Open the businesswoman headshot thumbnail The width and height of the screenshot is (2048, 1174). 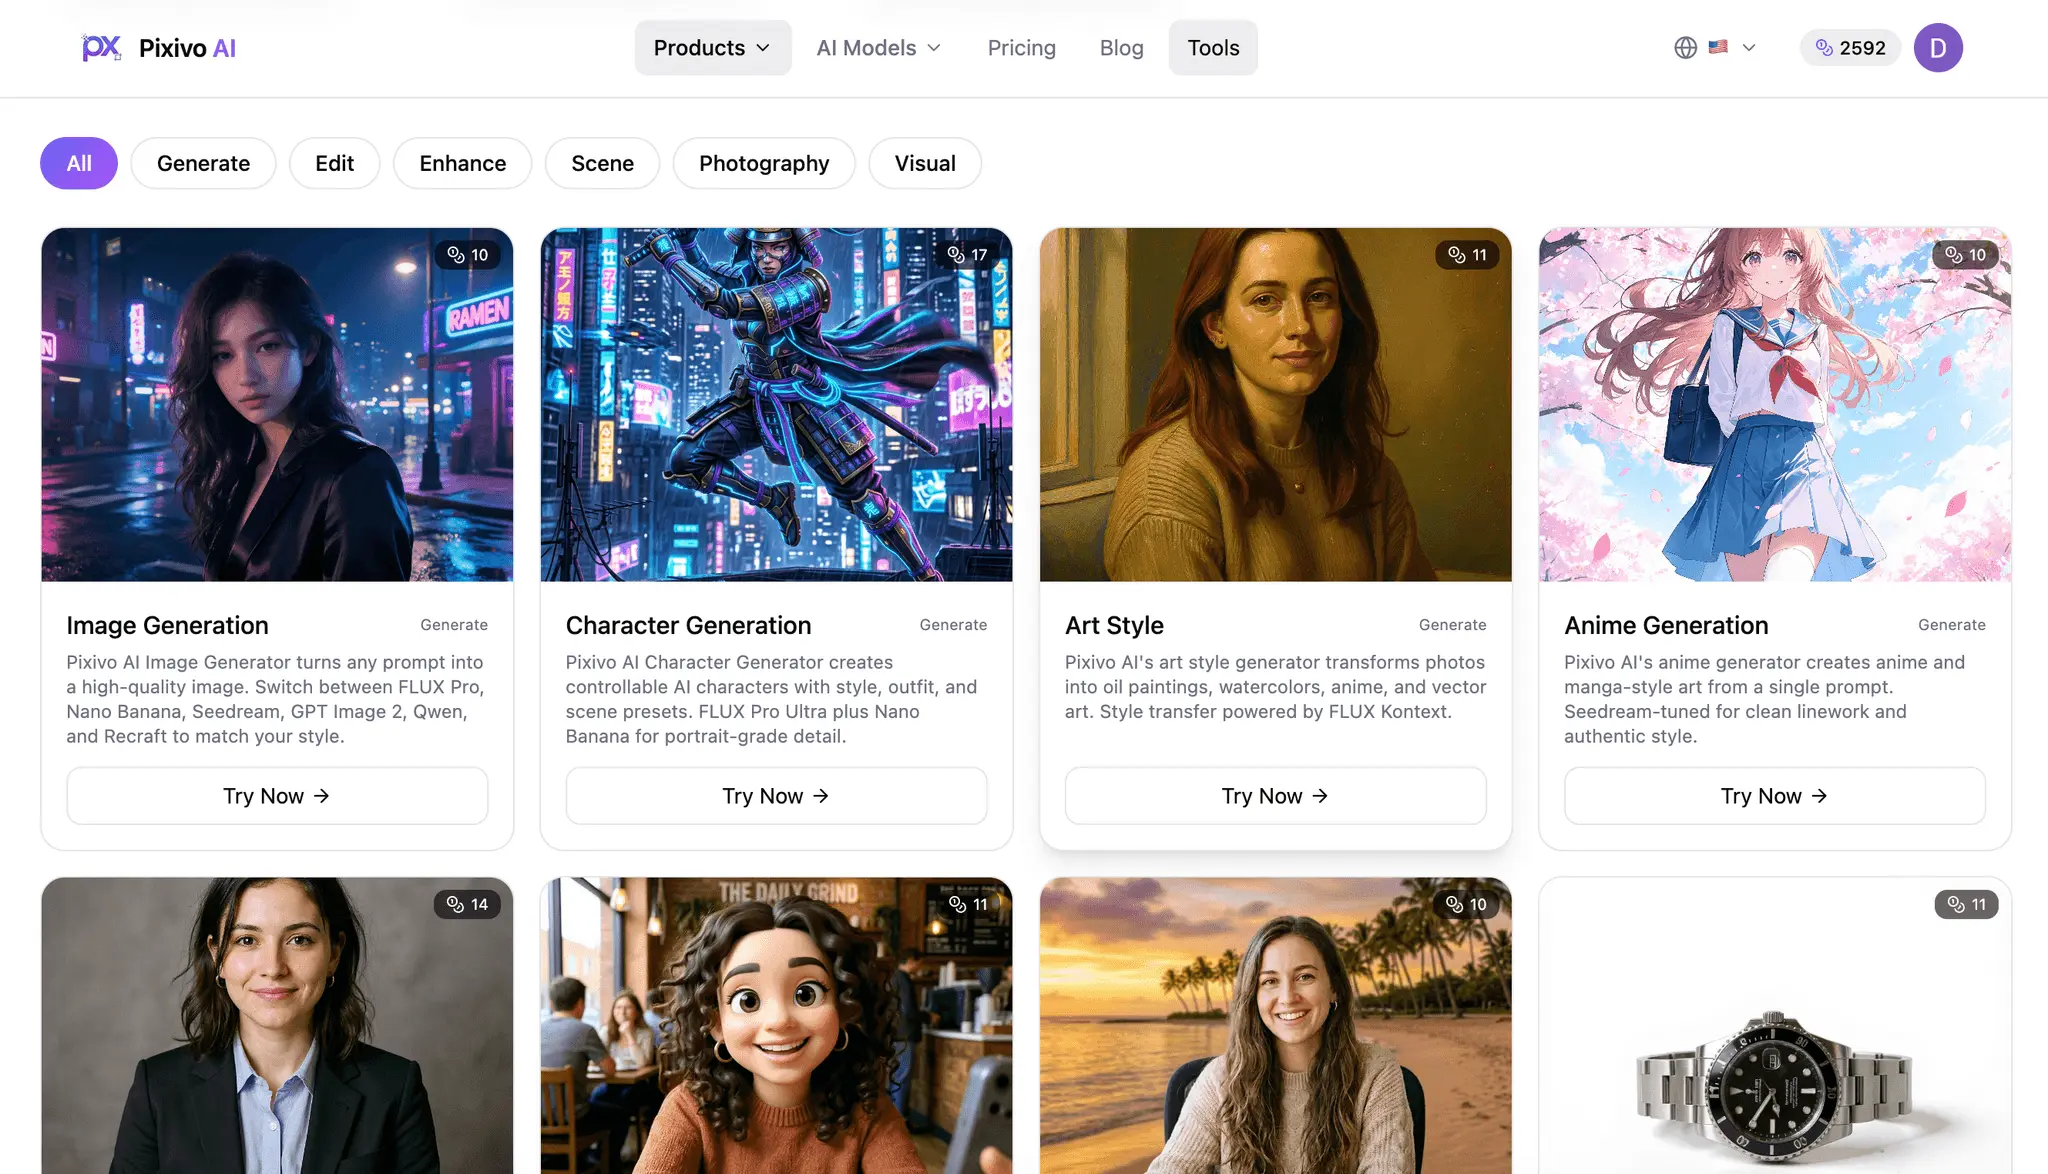[277, 1026]
